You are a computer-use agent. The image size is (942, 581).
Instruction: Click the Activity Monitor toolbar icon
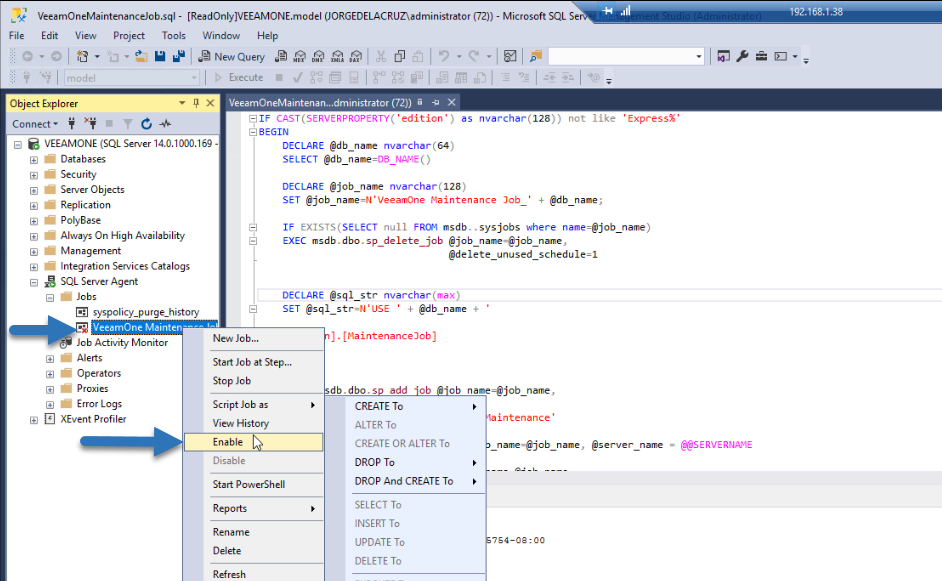pos(510,56)
